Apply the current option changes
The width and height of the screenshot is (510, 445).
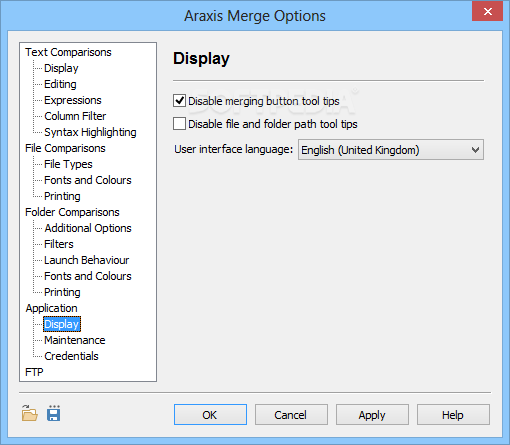pos(372,415)
